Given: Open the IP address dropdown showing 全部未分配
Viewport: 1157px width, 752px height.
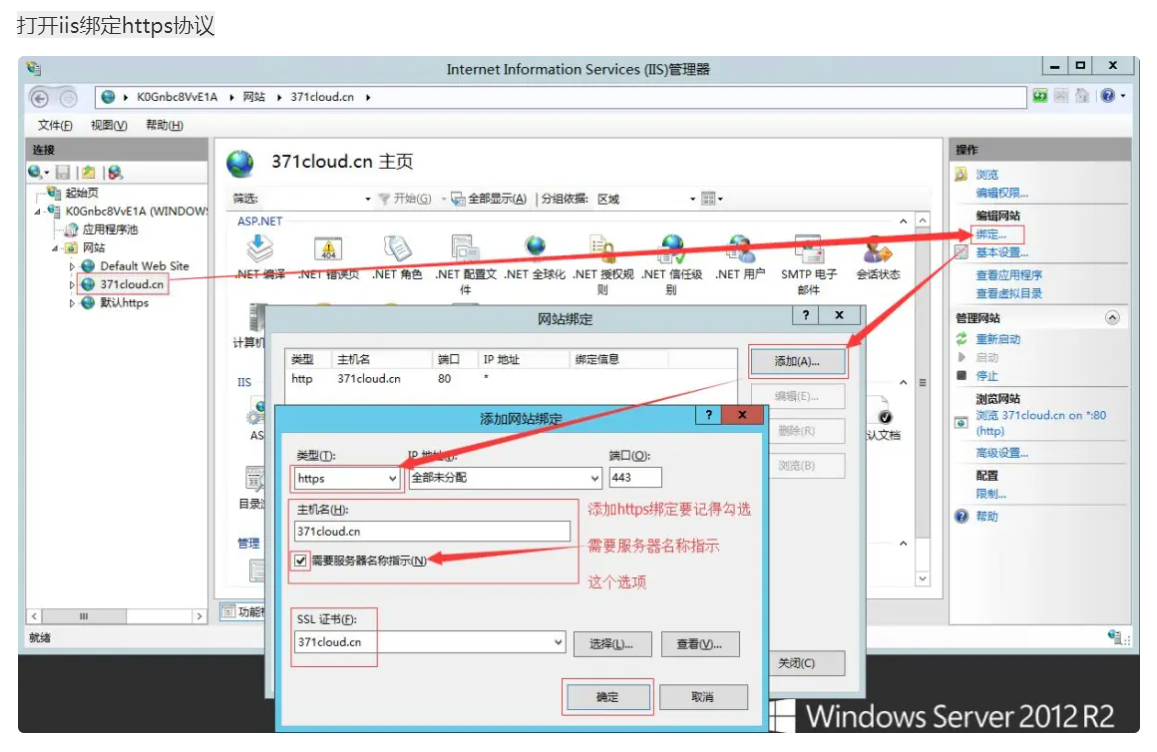Looking at the screenshot, I should [505, 478].
